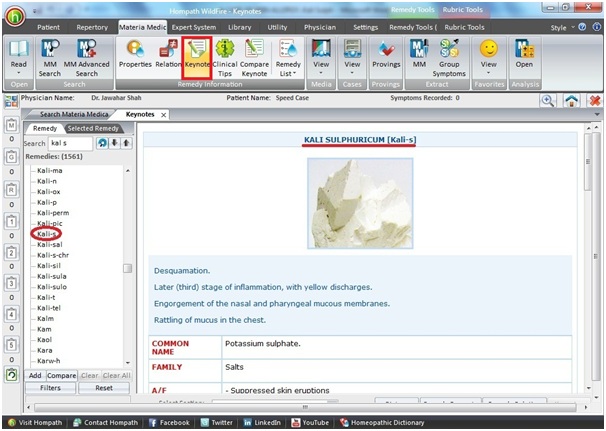Screen dimensions: 606x431
Task: Expand tab list dropdown arrow
Action: tap(597, 115)
